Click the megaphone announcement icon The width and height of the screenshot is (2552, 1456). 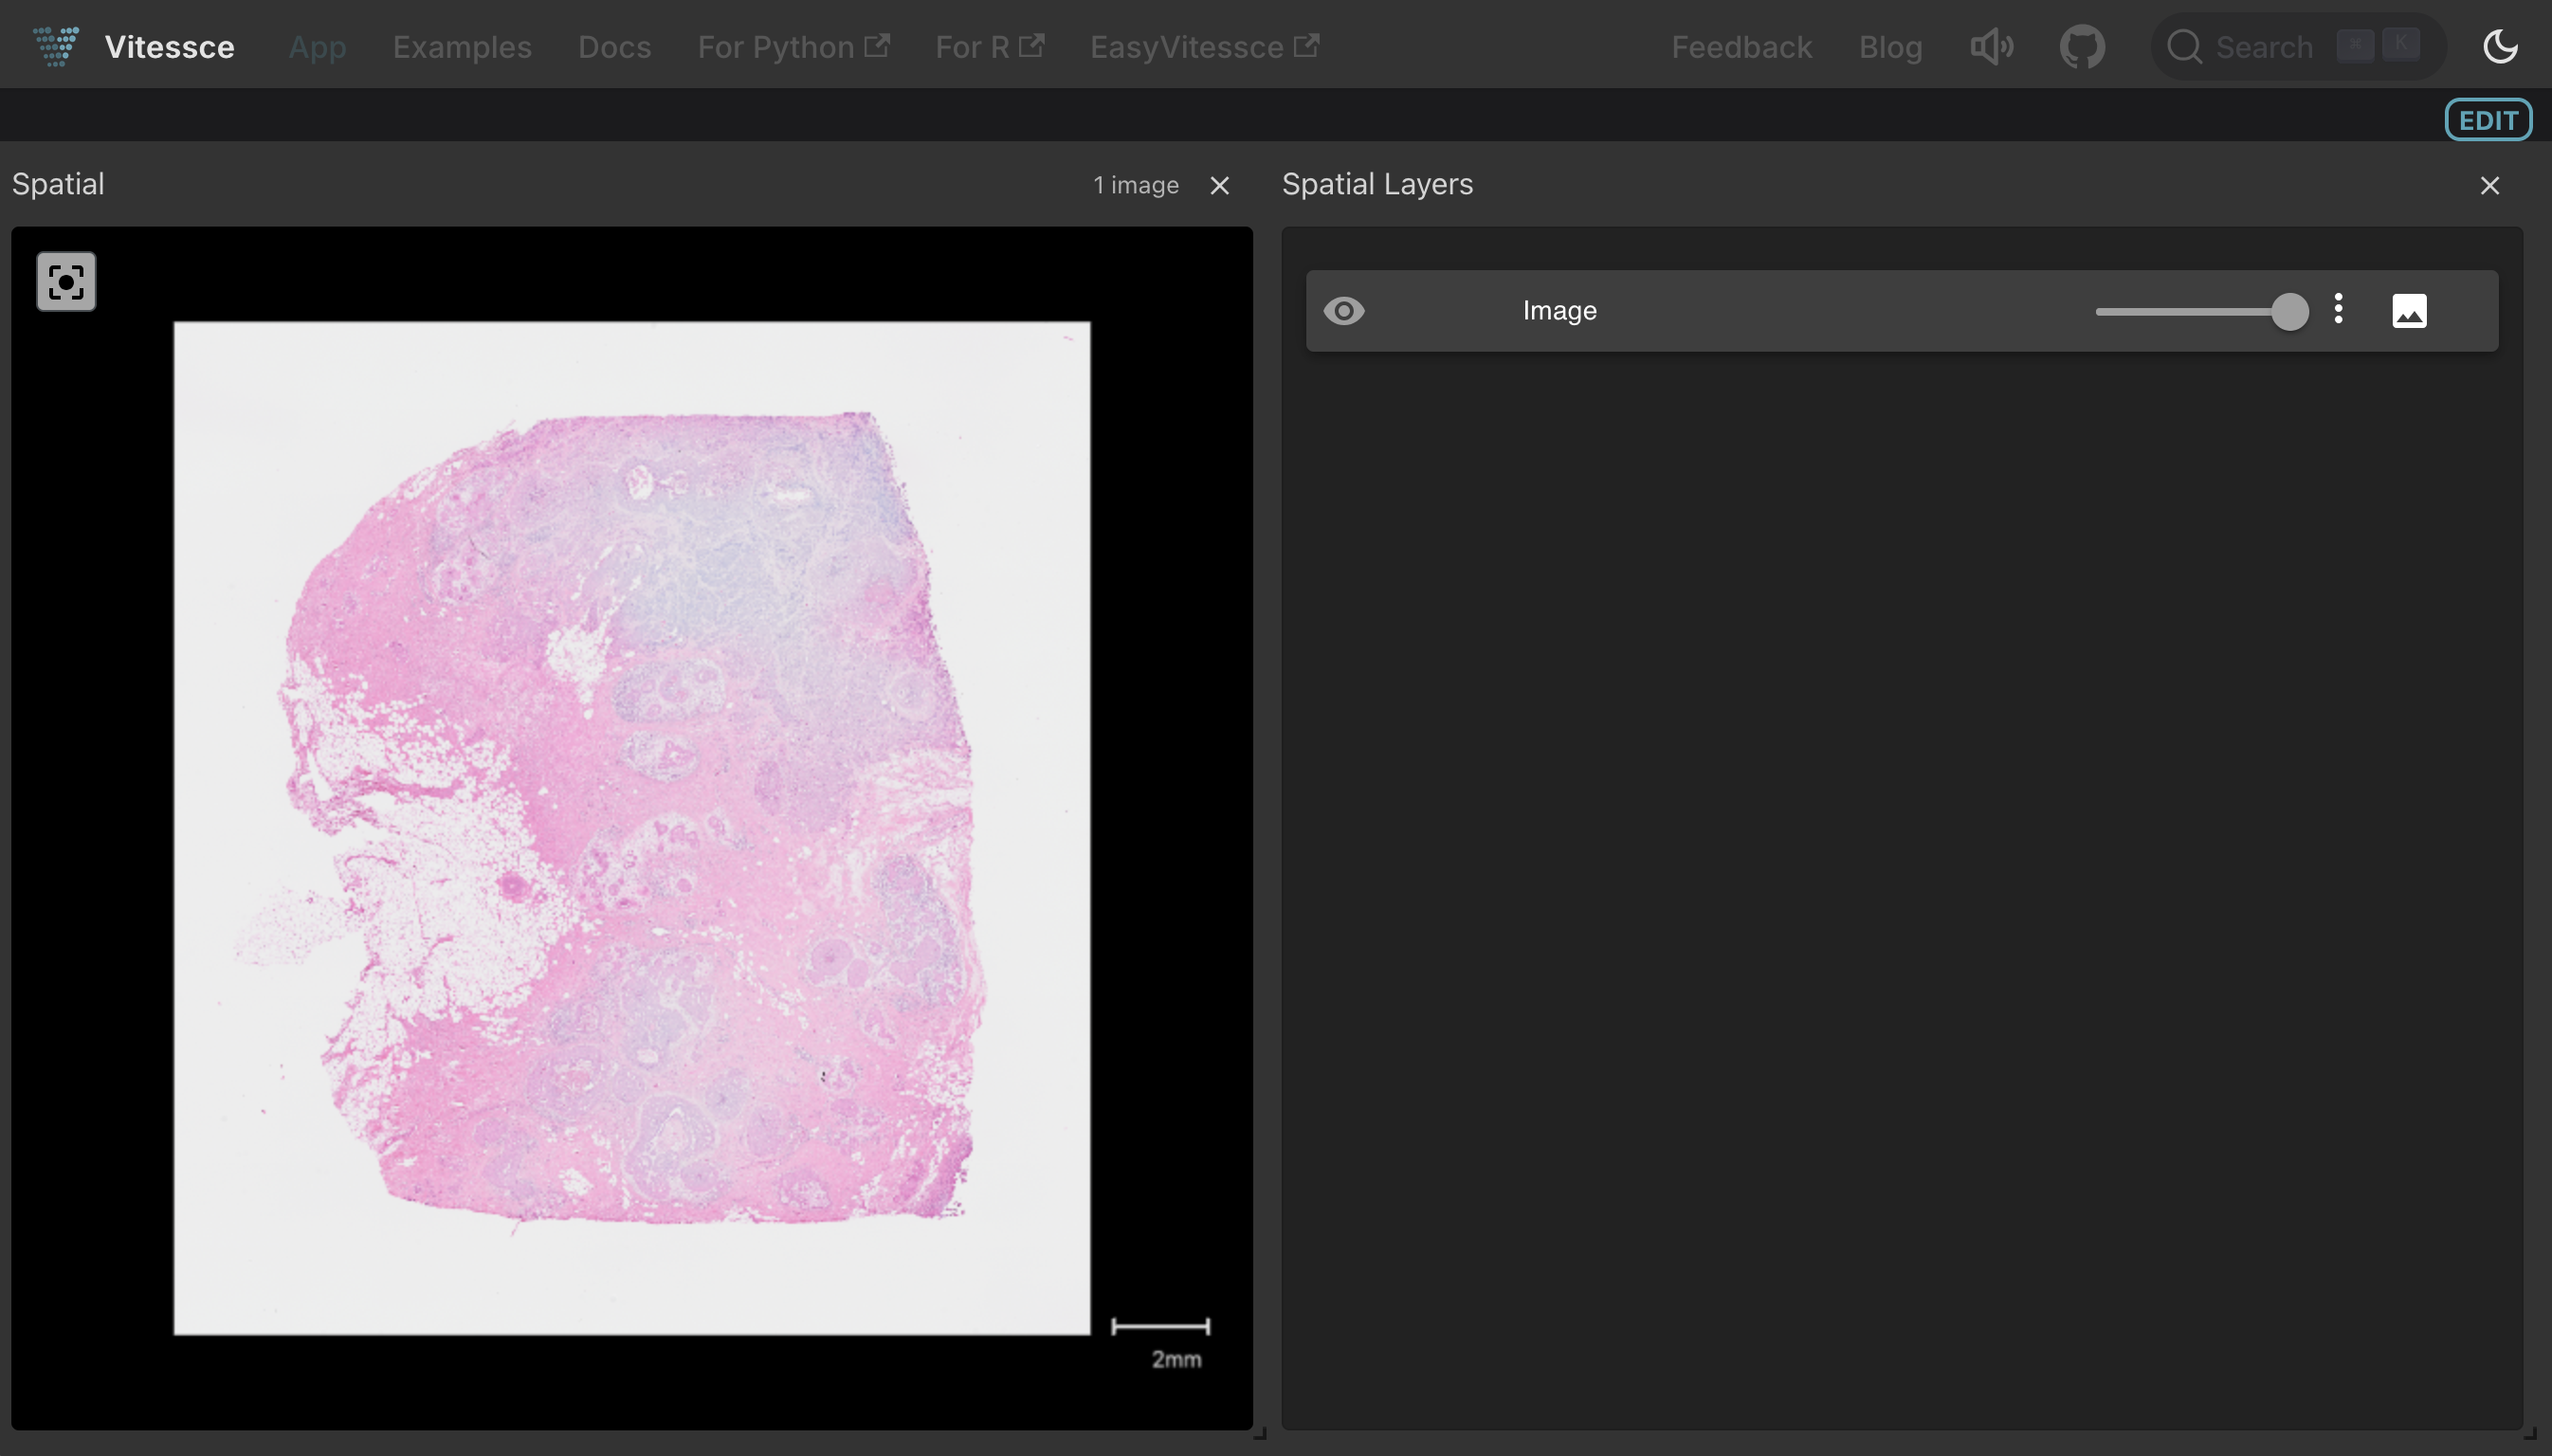pyautogui.click(x=1991, y=47)
